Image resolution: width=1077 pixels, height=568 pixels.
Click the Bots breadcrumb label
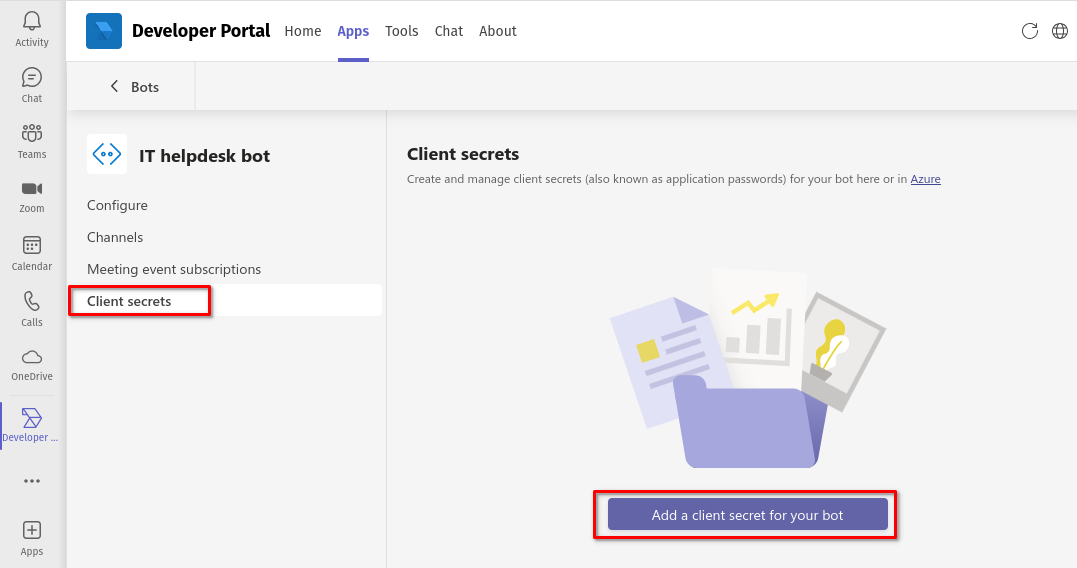[x=145, y=87]
